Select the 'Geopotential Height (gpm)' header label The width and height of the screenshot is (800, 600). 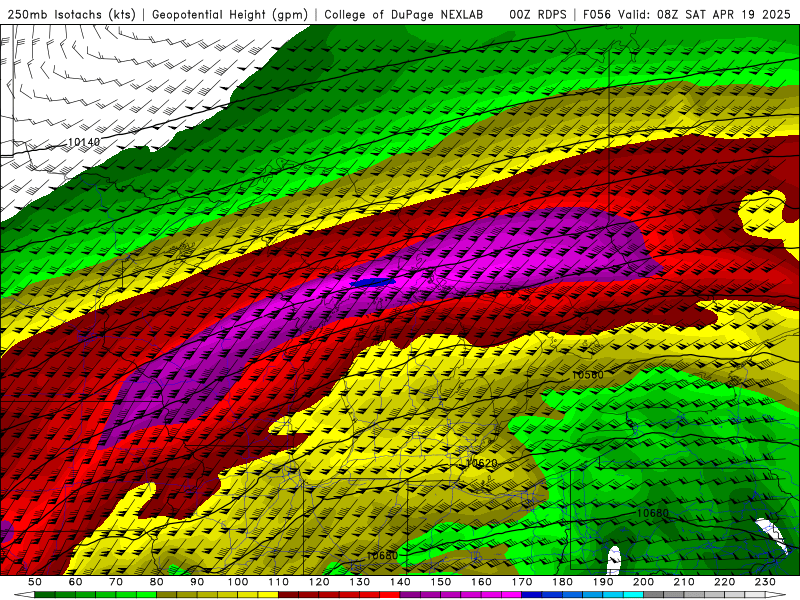click(x=230, y=14)
